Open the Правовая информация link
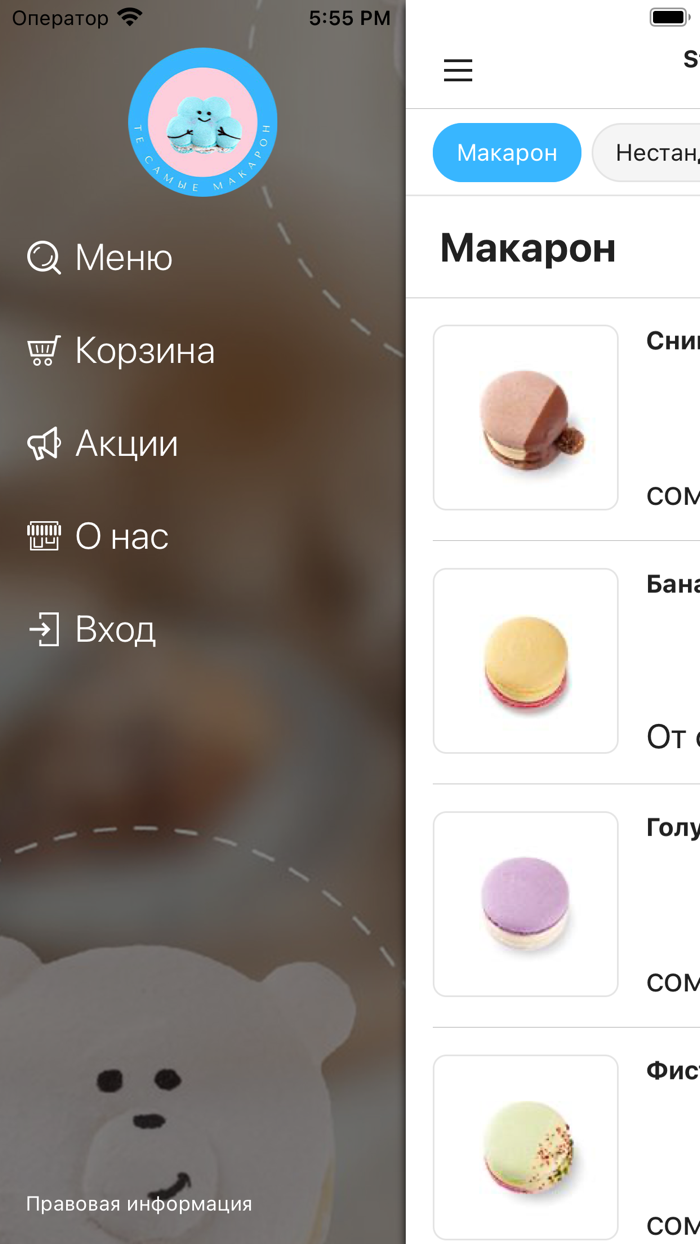The height and width of the screenshot is (1244, 700). click(139, 1204)
